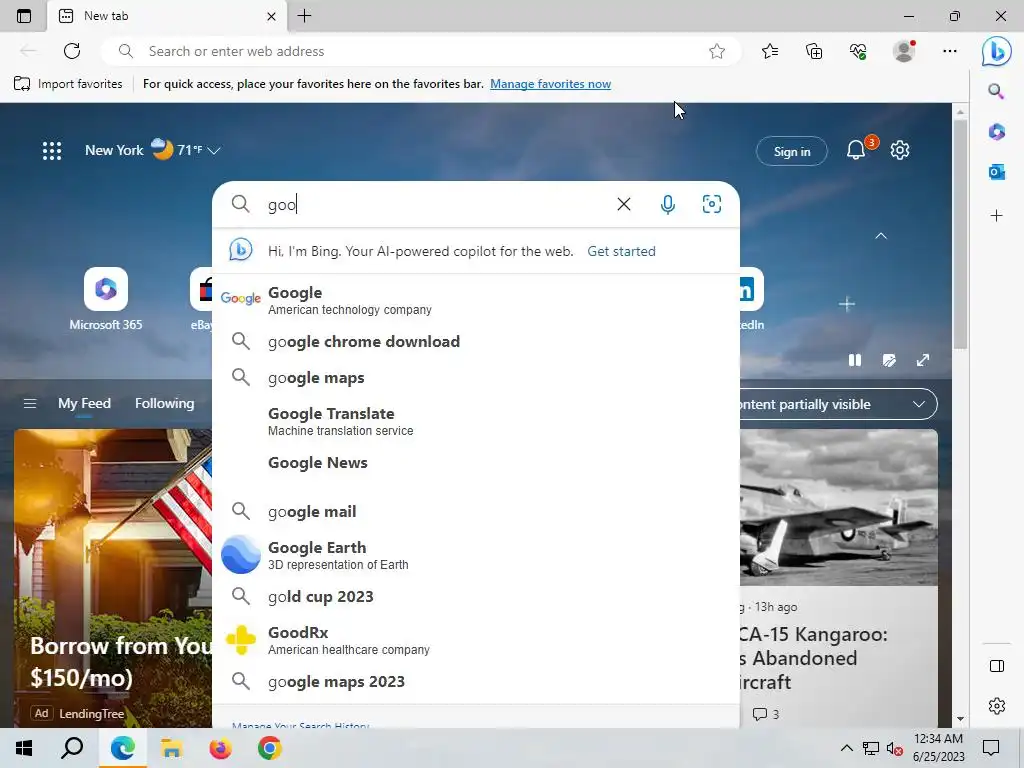Refresh the page
1024x768 pixels.
click(x=72, y=51)
